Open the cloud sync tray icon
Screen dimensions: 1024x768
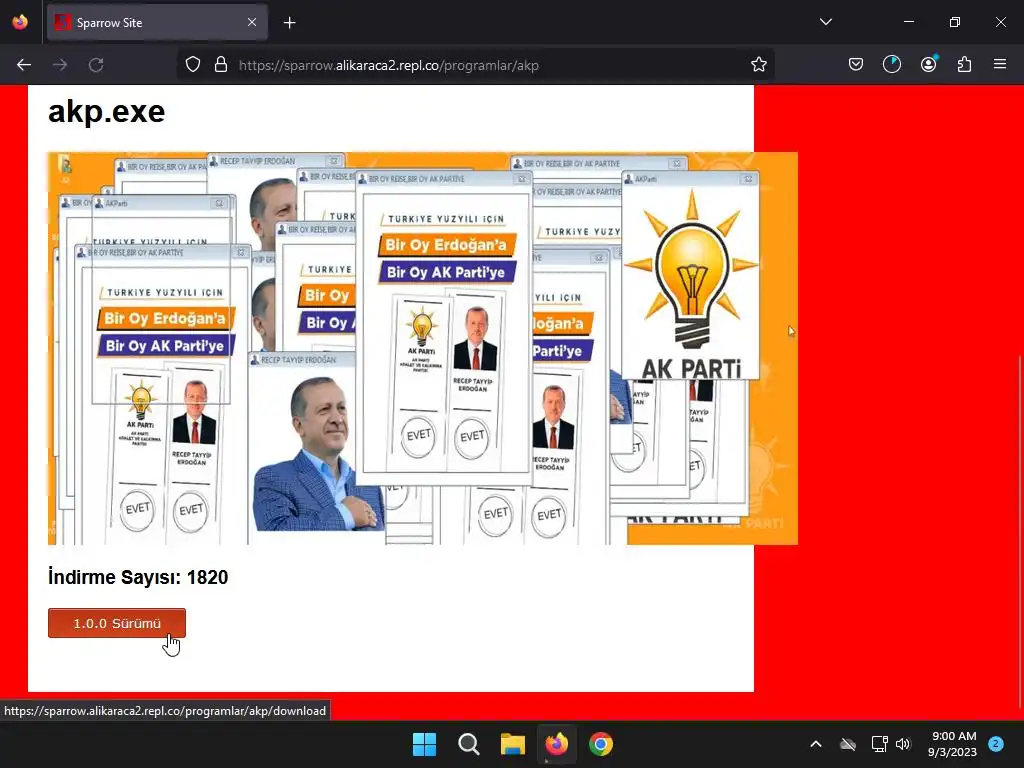[x=848, y=744]
